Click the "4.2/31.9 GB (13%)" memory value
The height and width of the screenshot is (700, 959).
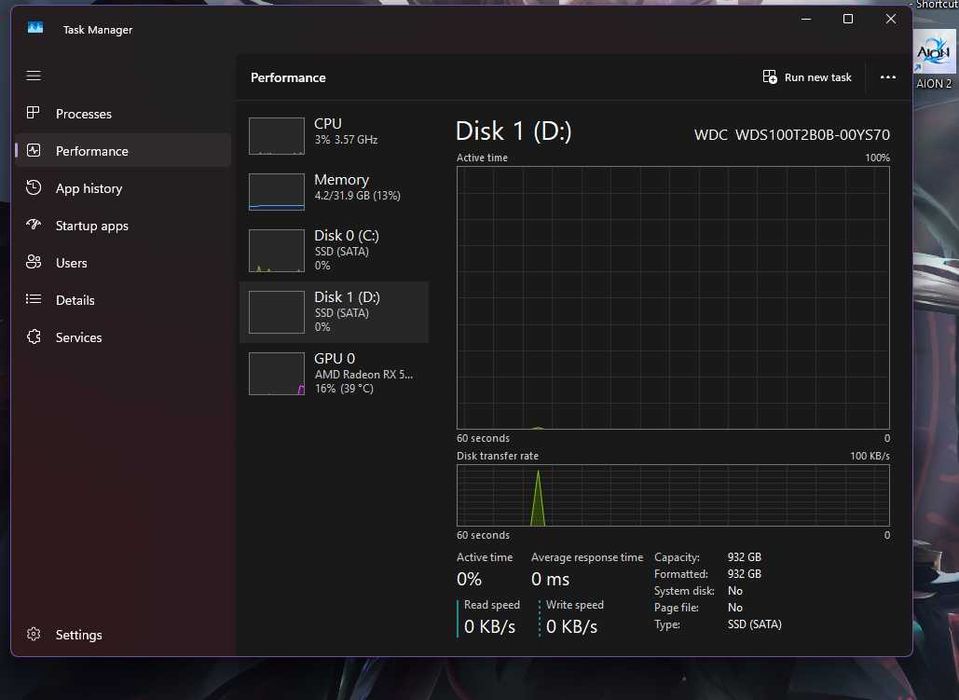357,196
